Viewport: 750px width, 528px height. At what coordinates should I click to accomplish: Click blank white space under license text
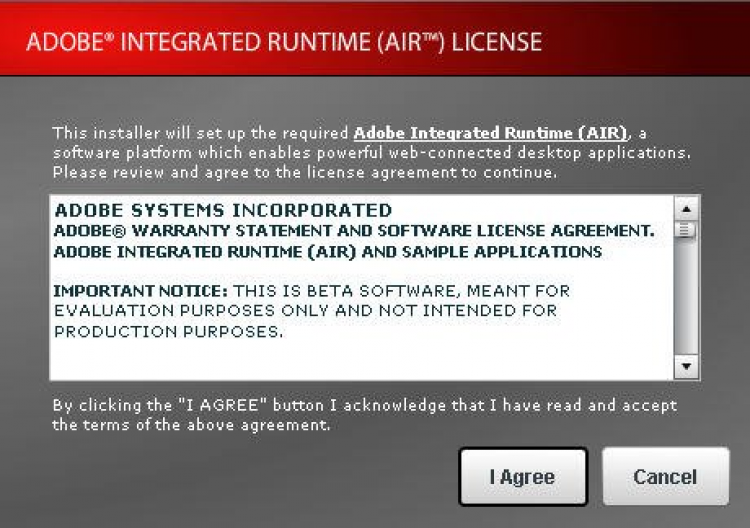[361, 361]
